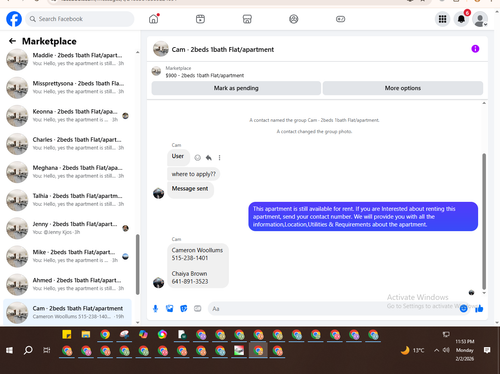Image resolution: width=500 pixels, height=374 pixels.
Task: Click the chat thread scrollbar thumb
Action: click(x=484, y=221)
